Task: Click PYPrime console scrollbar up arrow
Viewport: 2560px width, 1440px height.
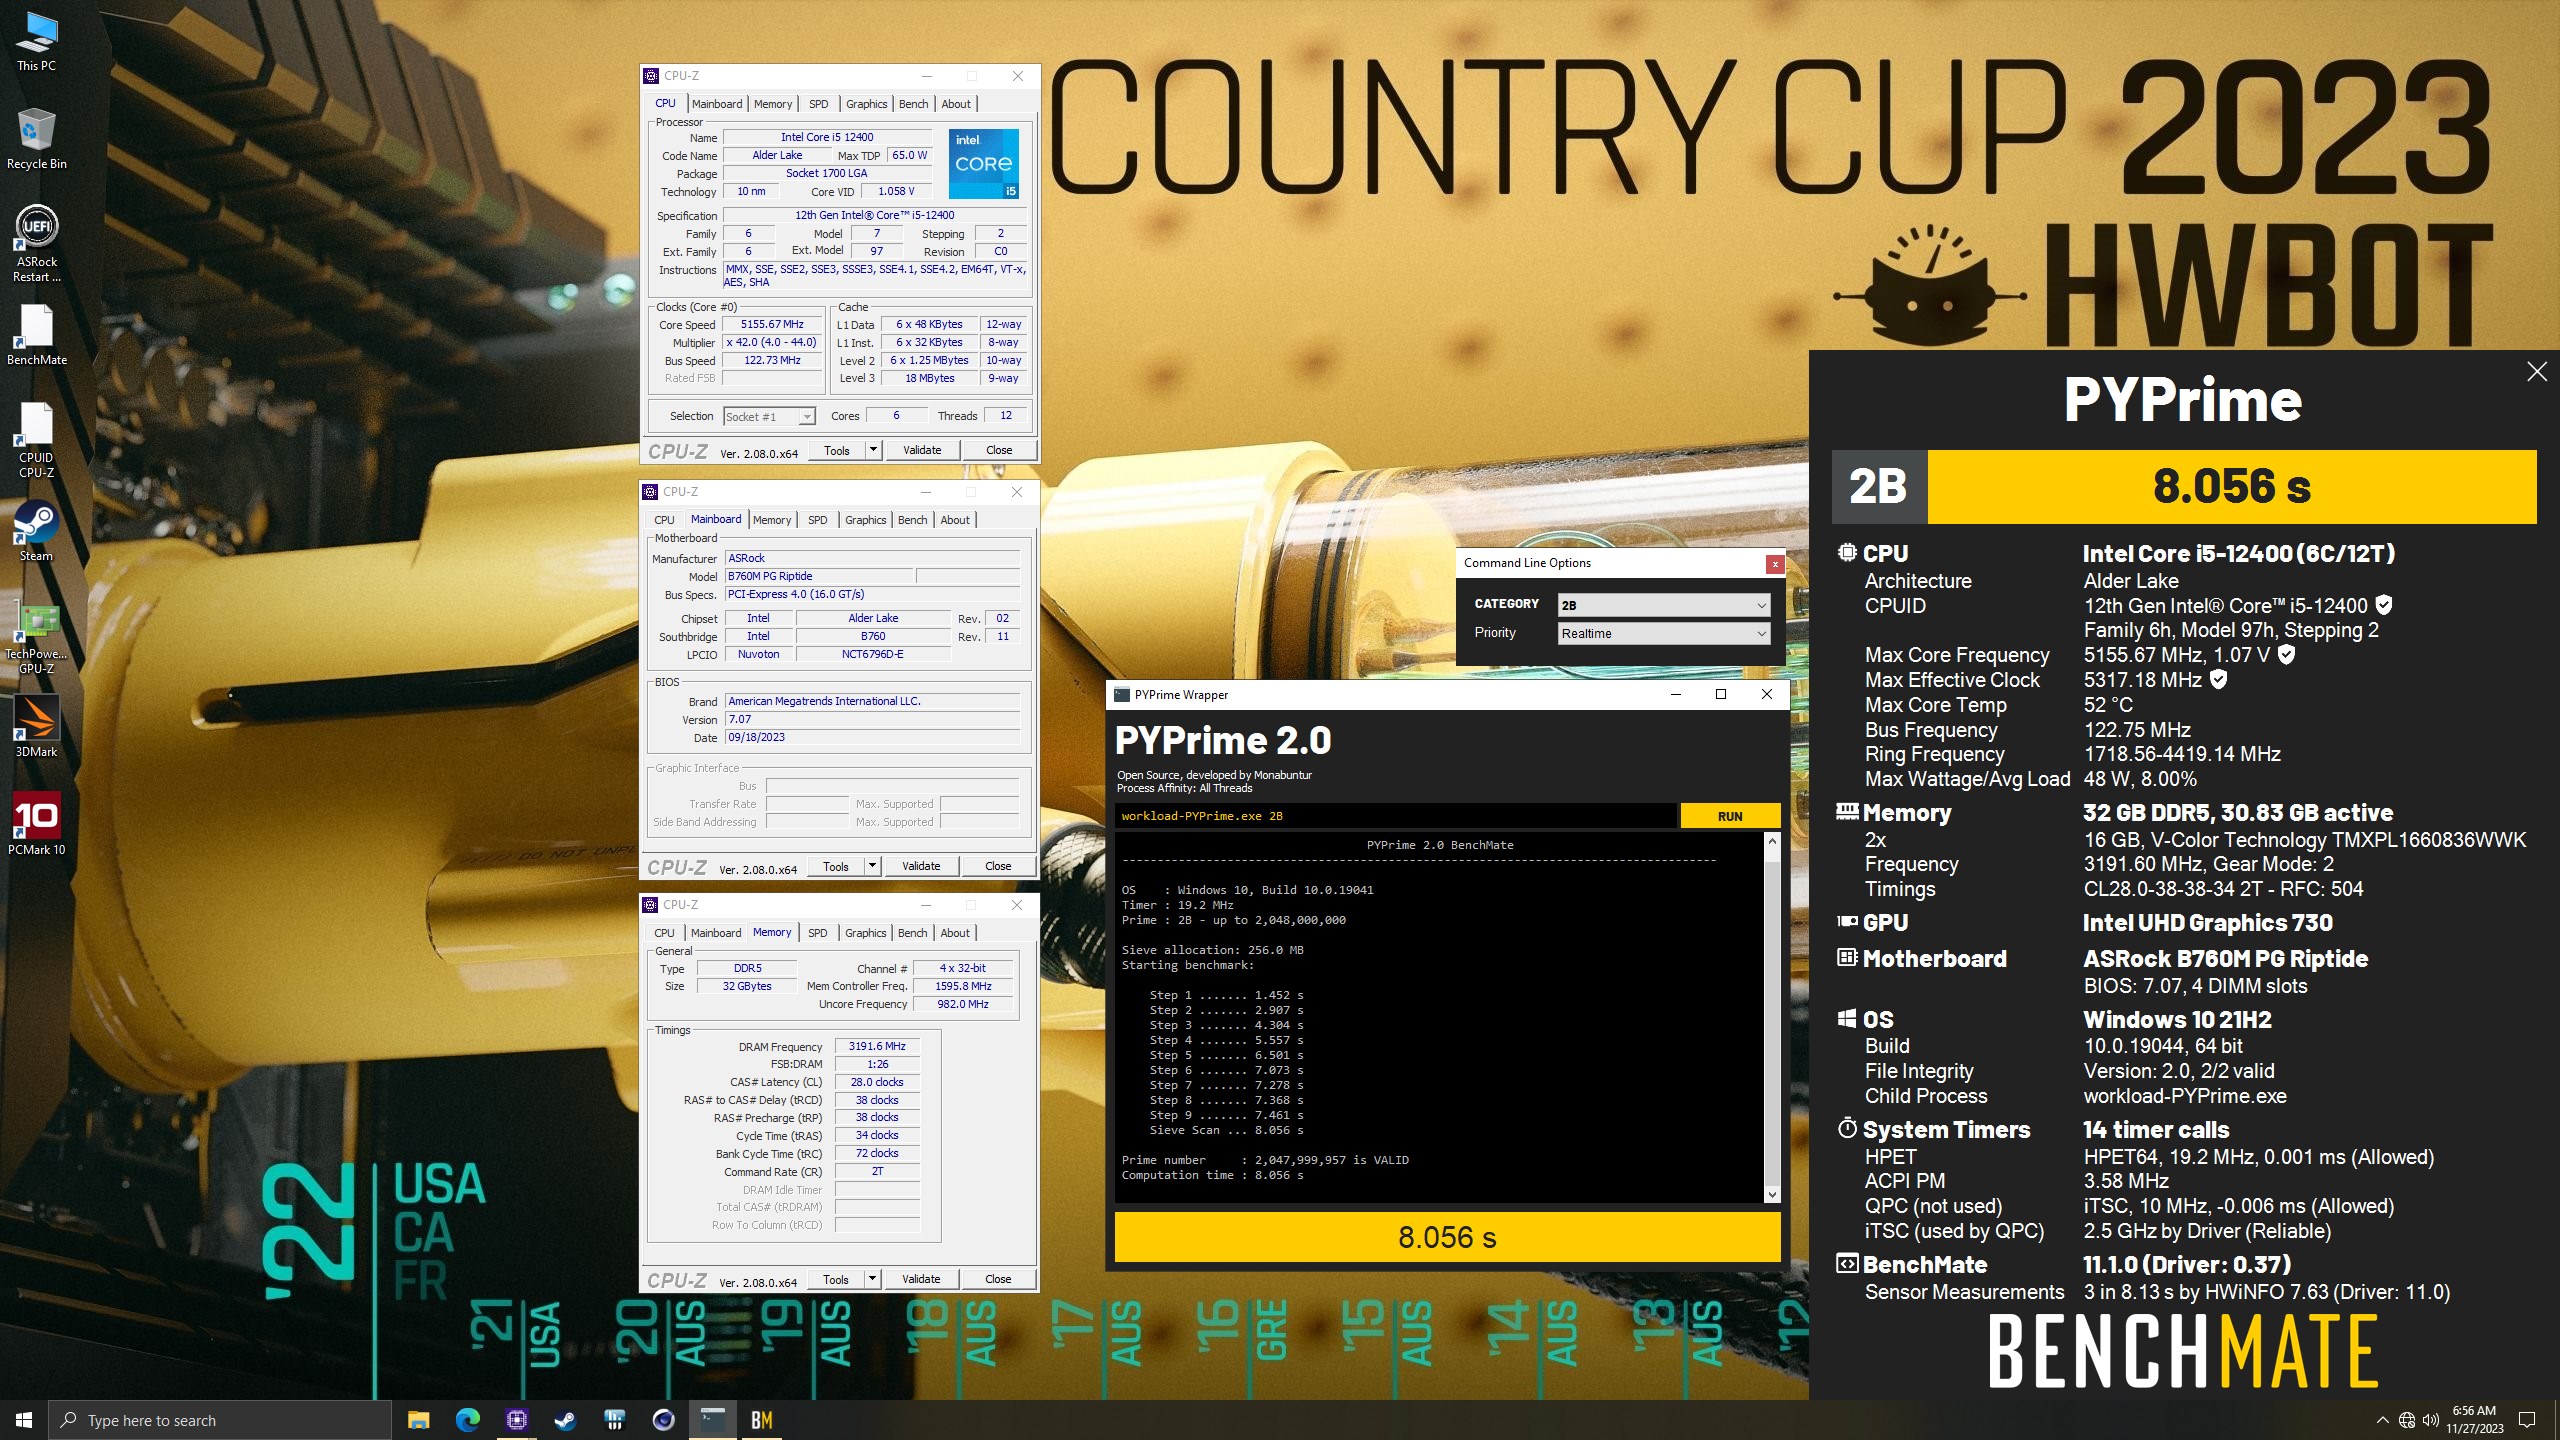Action: point(1773,842)
